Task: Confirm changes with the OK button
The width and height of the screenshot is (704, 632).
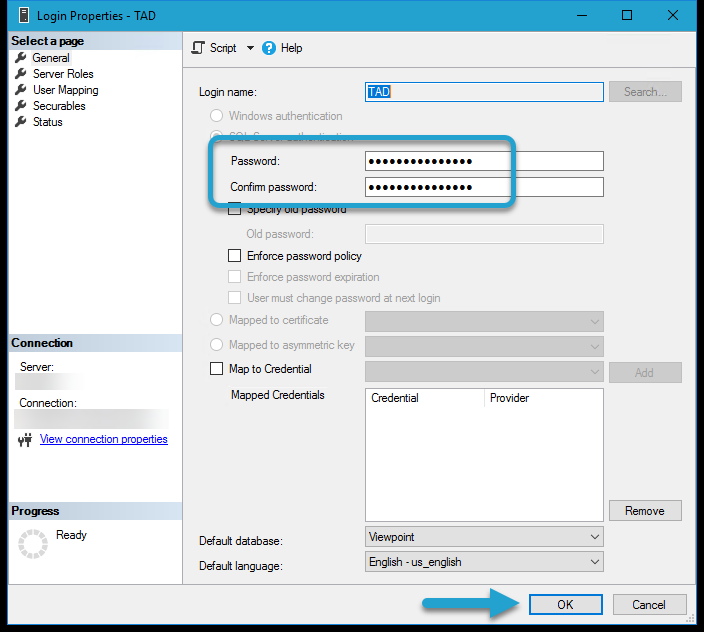Action: click(x=566, y=605)
